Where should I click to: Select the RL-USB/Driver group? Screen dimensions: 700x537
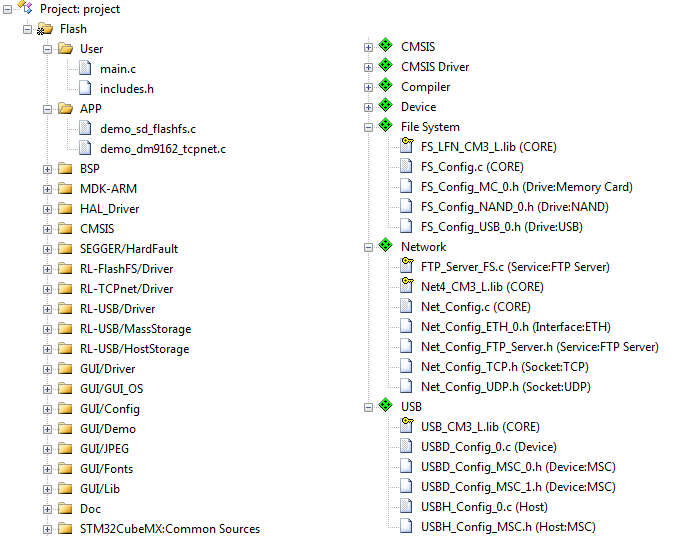tap(117, 308)
